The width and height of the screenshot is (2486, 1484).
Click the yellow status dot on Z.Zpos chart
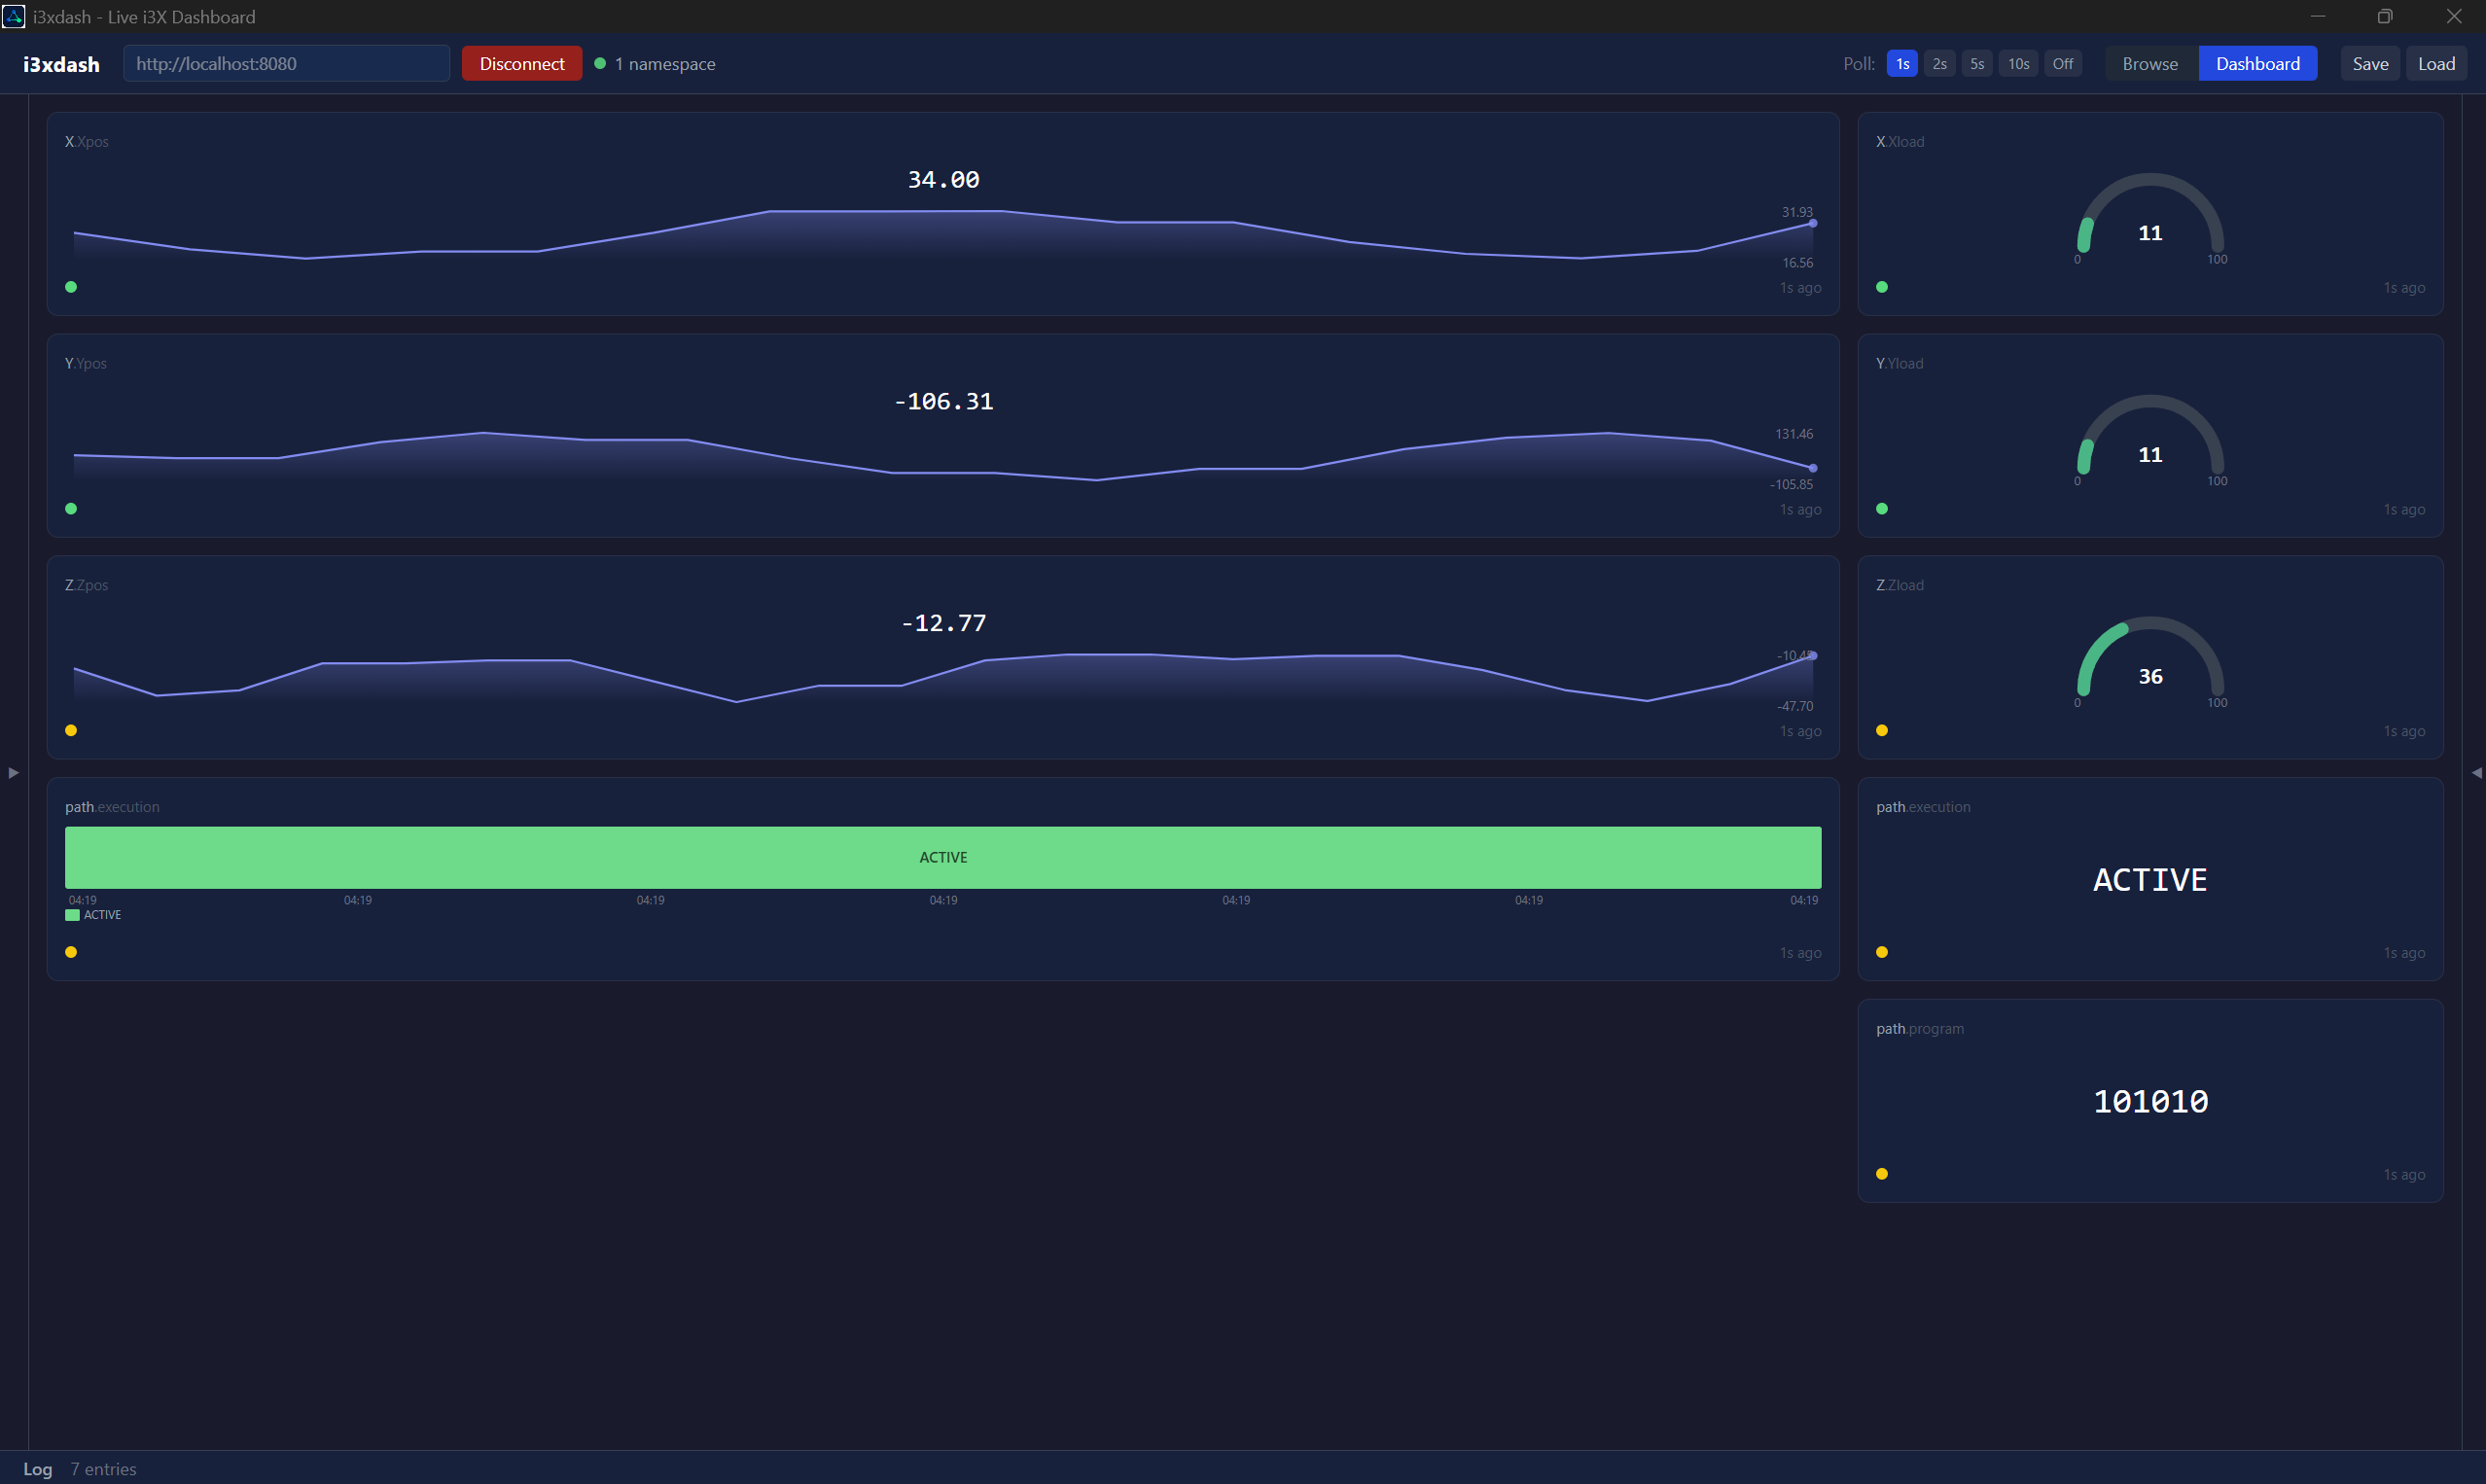[71, 730]
